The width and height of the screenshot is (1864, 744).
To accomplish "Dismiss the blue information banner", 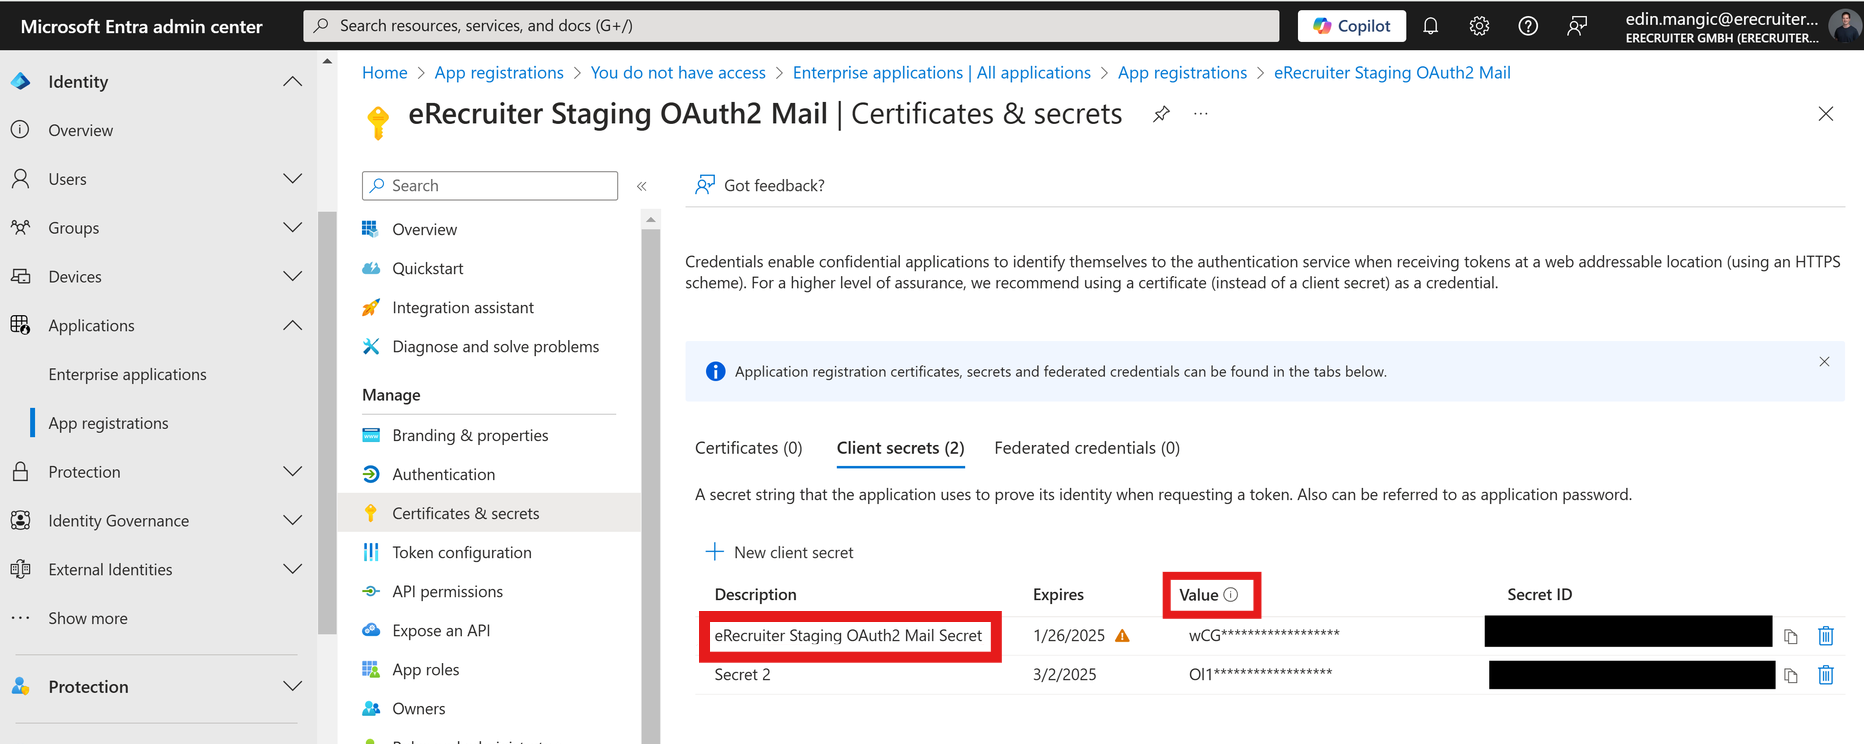I will pos(1824,362).
